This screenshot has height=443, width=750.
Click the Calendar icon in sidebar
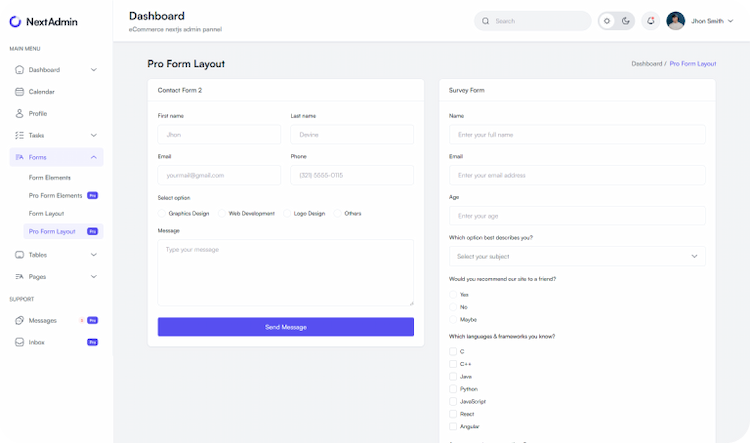click(x=19, y=92)
